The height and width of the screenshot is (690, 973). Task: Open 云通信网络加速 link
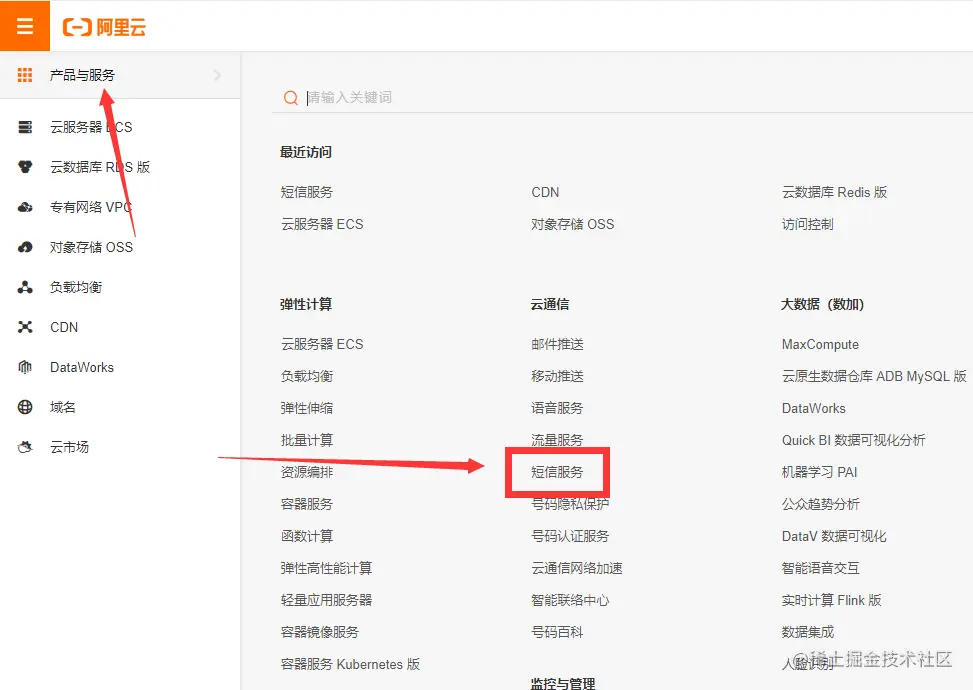(576, 568)
